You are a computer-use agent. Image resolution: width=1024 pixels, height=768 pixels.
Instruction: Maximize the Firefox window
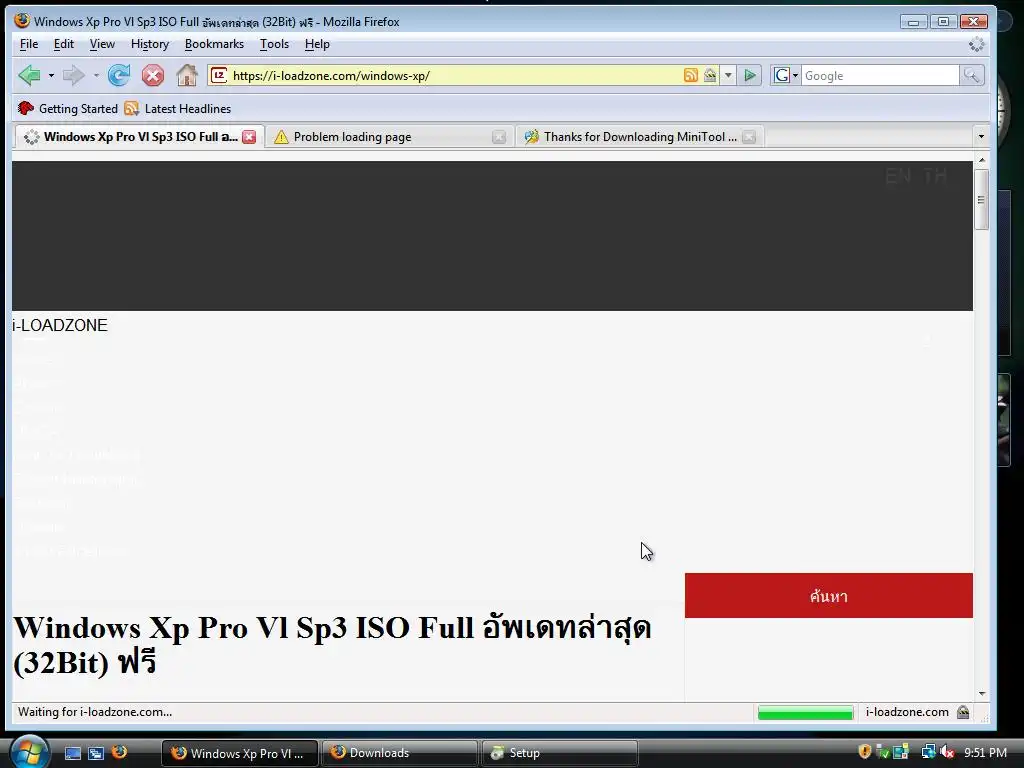pos(943,22)
